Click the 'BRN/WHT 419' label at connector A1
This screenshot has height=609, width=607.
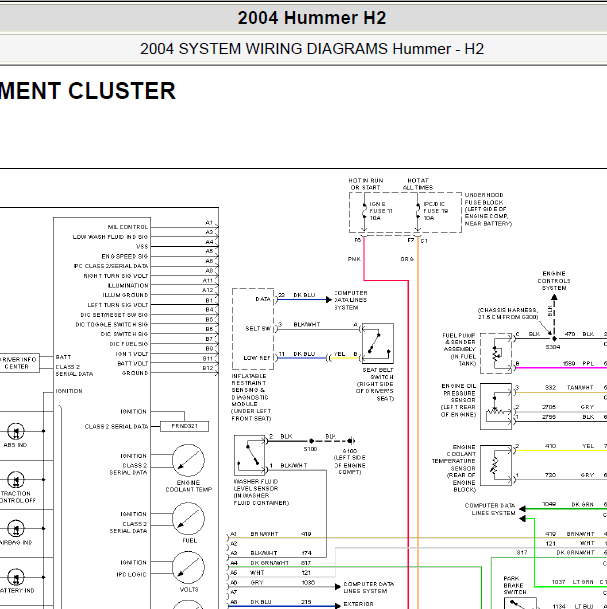click(281, 534)
